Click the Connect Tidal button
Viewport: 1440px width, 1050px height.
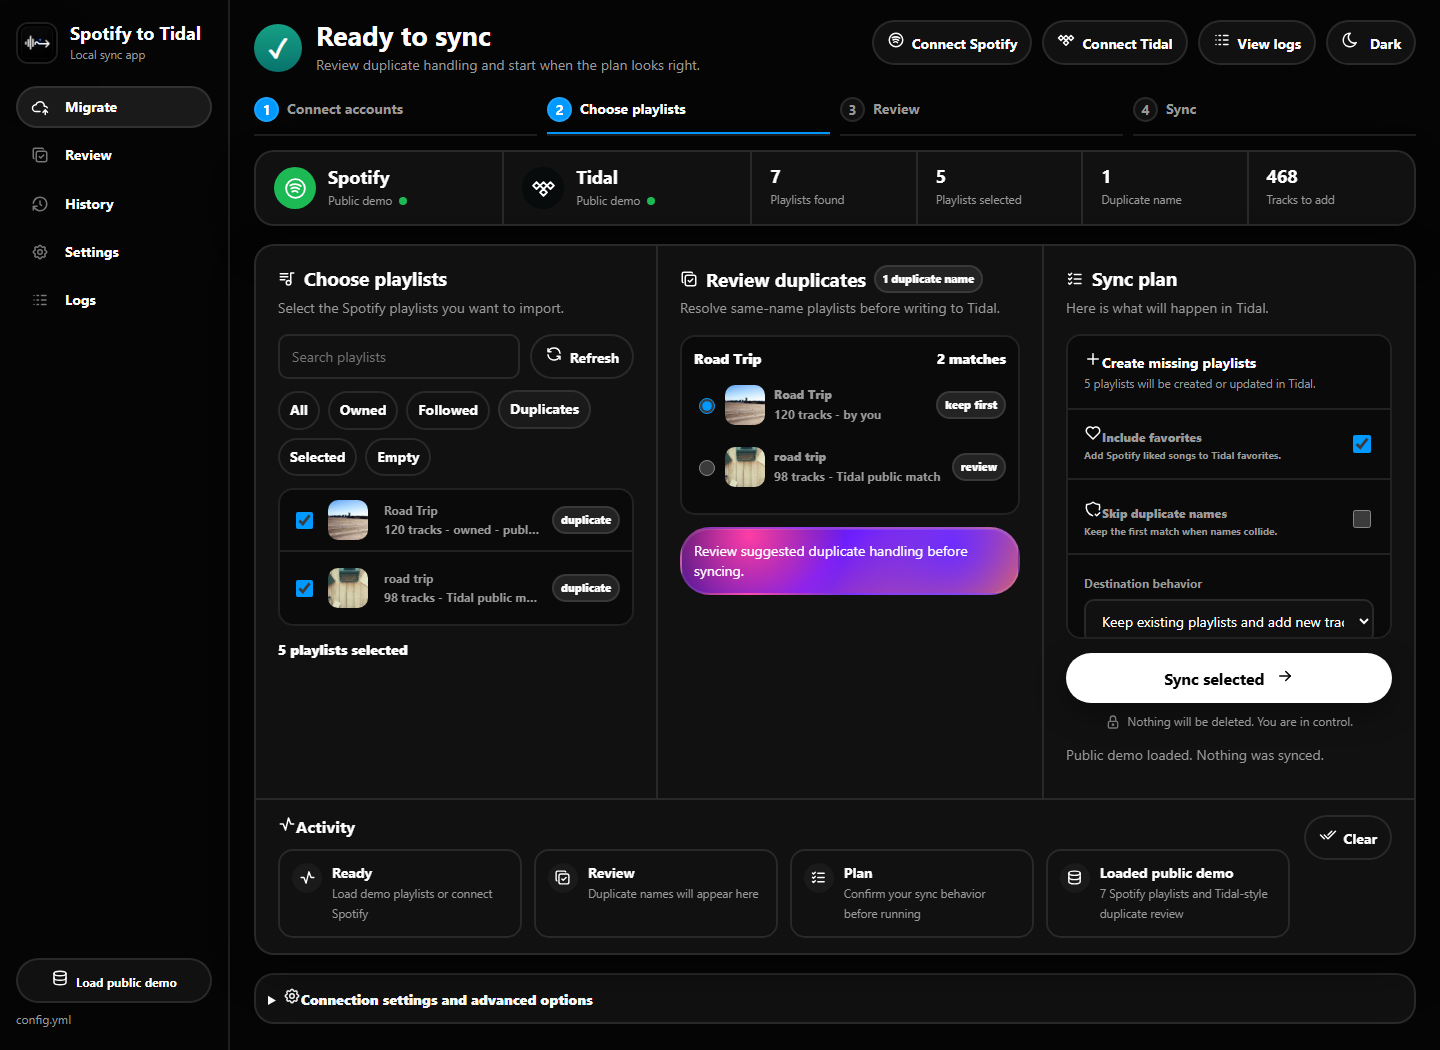[1115, 43]
